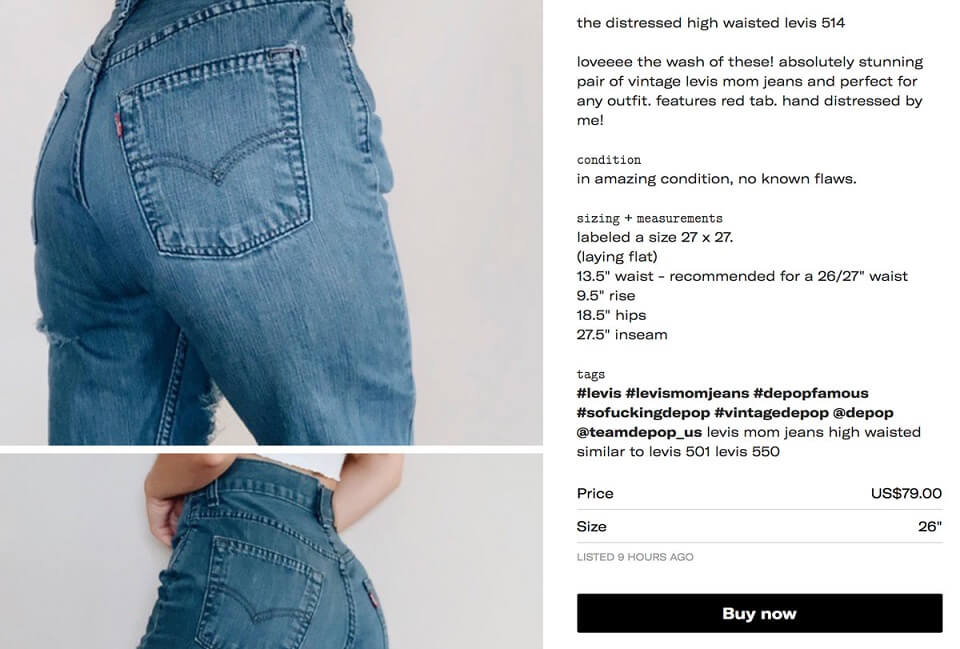Image resolution: width=960 pixels, height=649 pixels.
Task: Click the Buy now button
Action: tap(759, 613)
